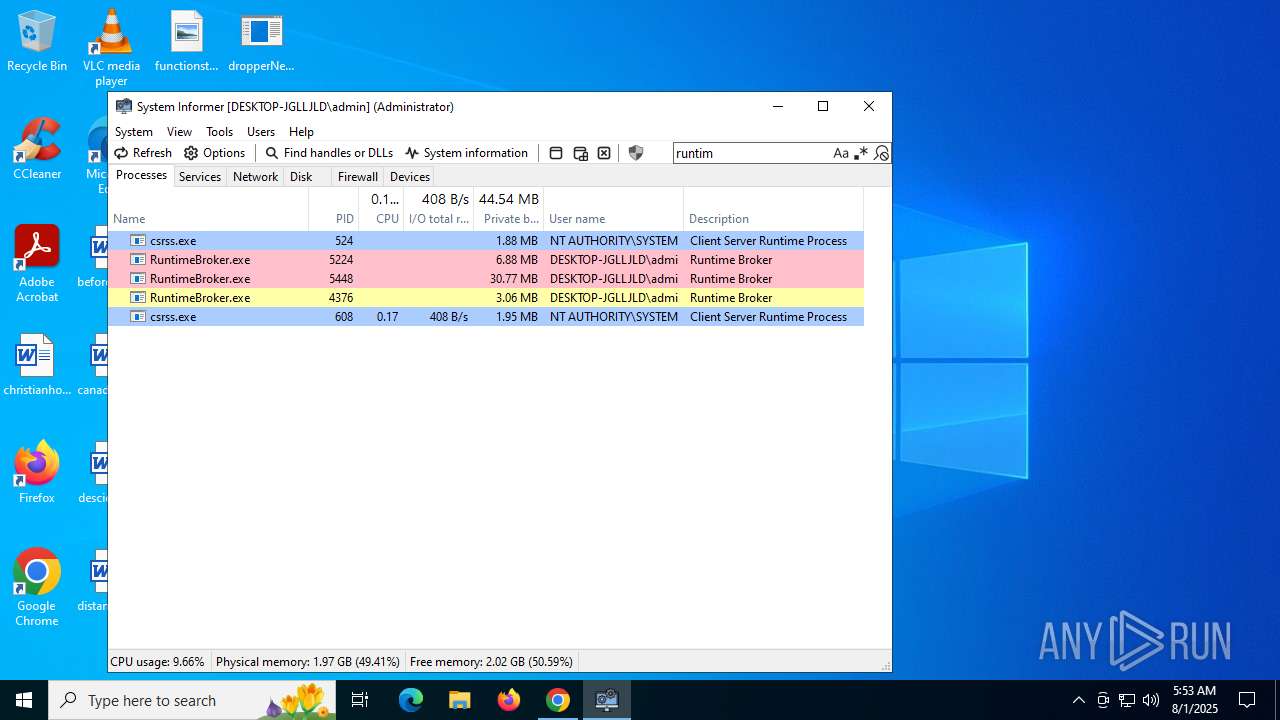Refresh the process list
The width and height of the screenshot is (1280, 720).
coord(143,153)
